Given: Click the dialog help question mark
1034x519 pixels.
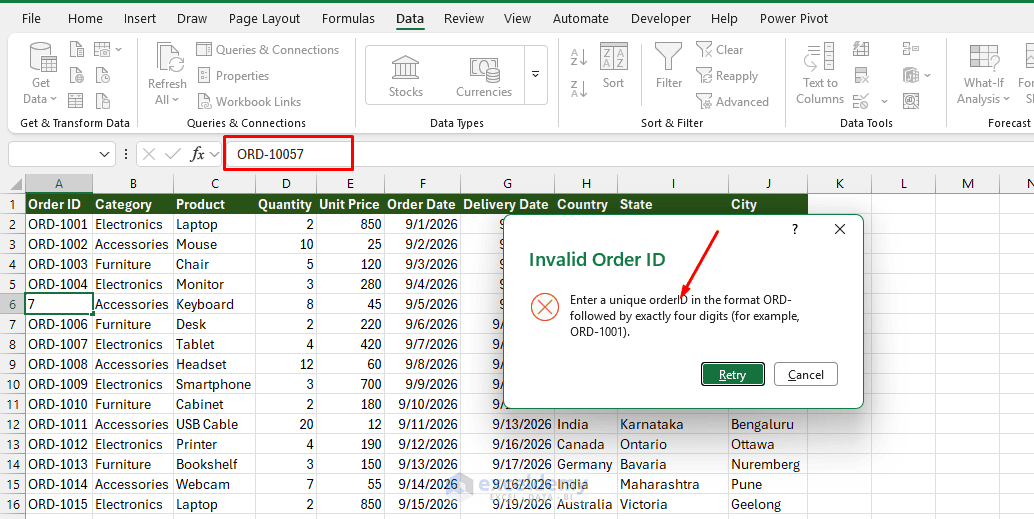Looking at the screenshot, I should click(x=795, y=229).
